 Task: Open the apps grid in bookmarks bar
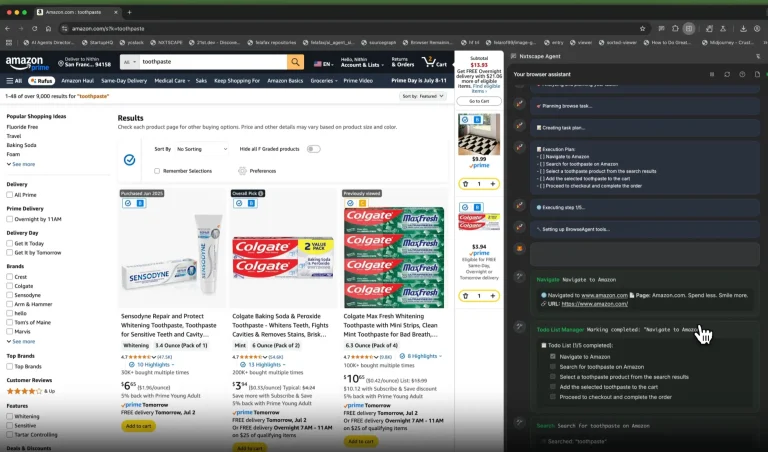click(9, 43)
